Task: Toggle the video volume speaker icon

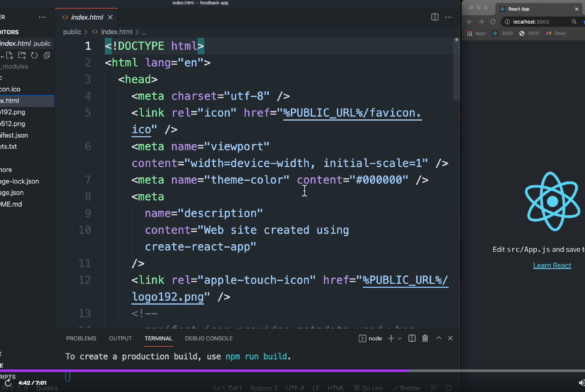Action: 581,383
